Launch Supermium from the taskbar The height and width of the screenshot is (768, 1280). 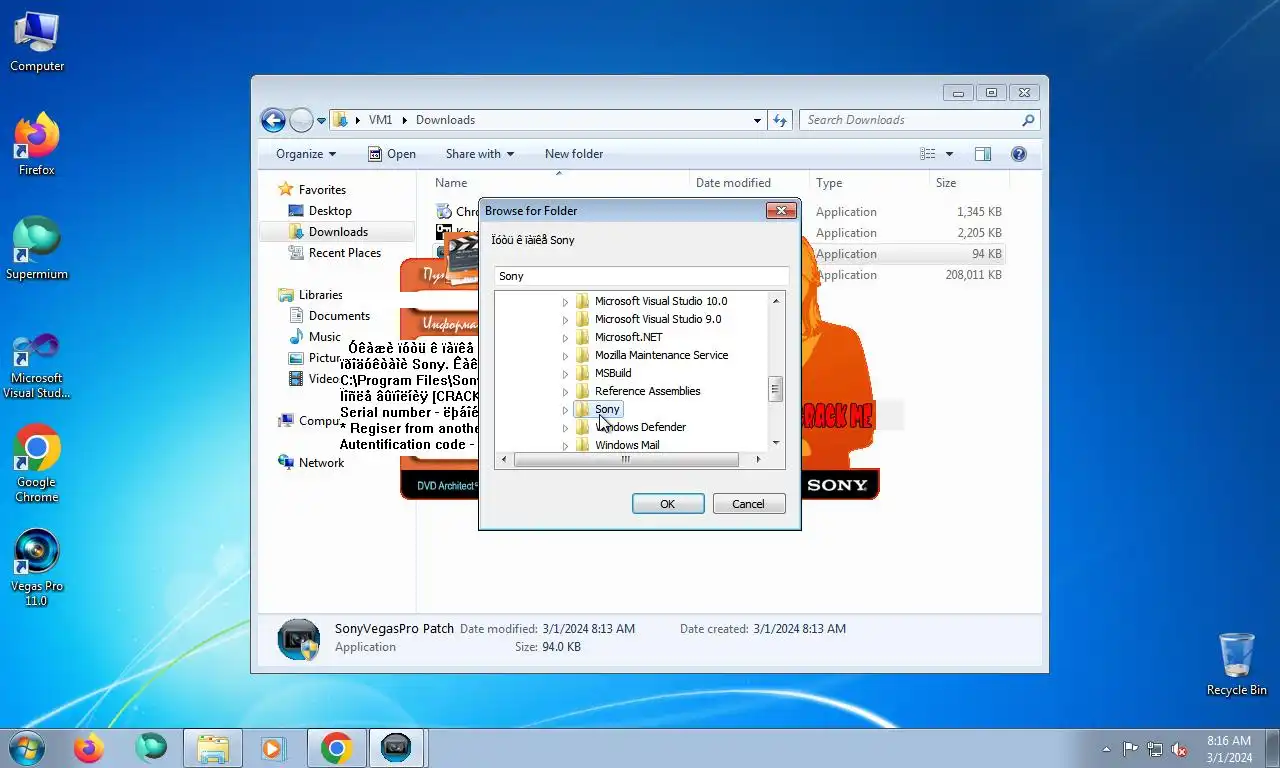point(151,748)
